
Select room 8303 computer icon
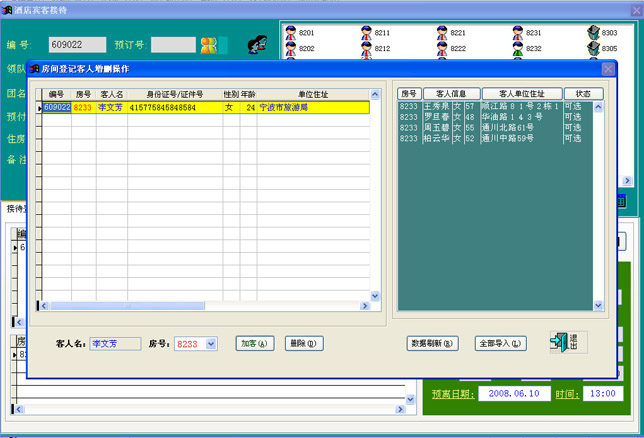tap(593, 33)
